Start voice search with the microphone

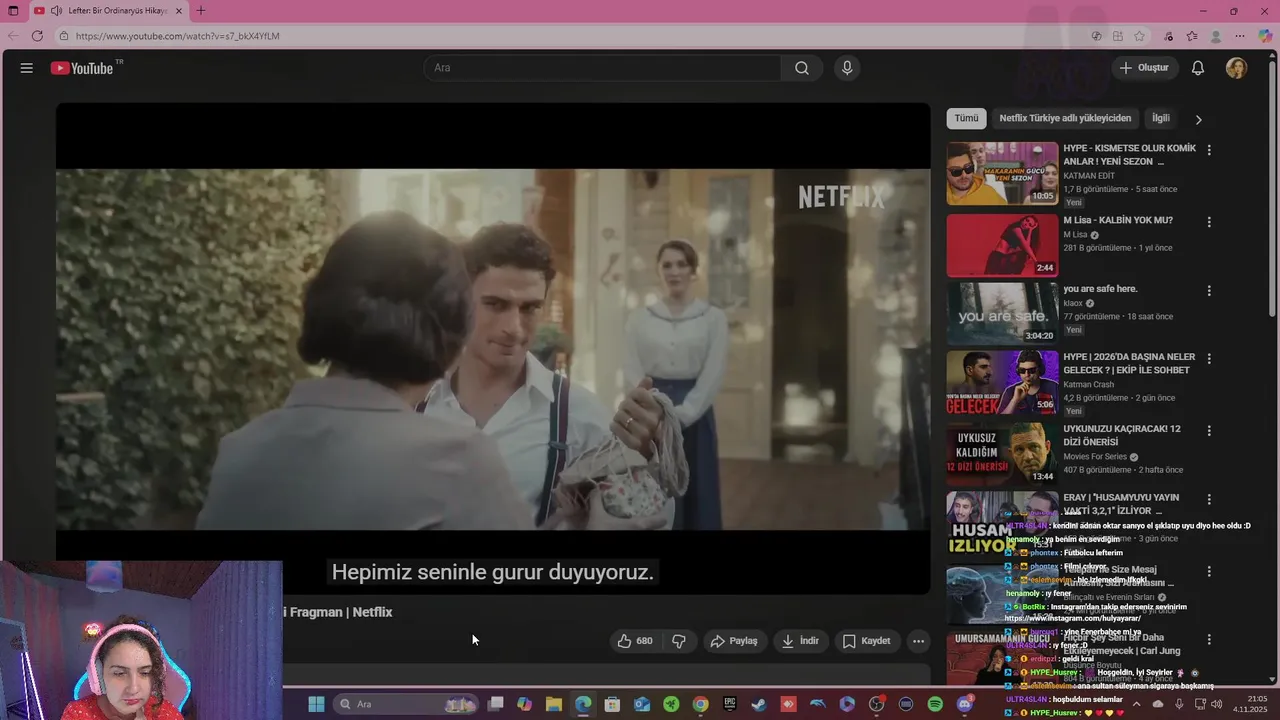pyautogui.click(x=847, y=68)
